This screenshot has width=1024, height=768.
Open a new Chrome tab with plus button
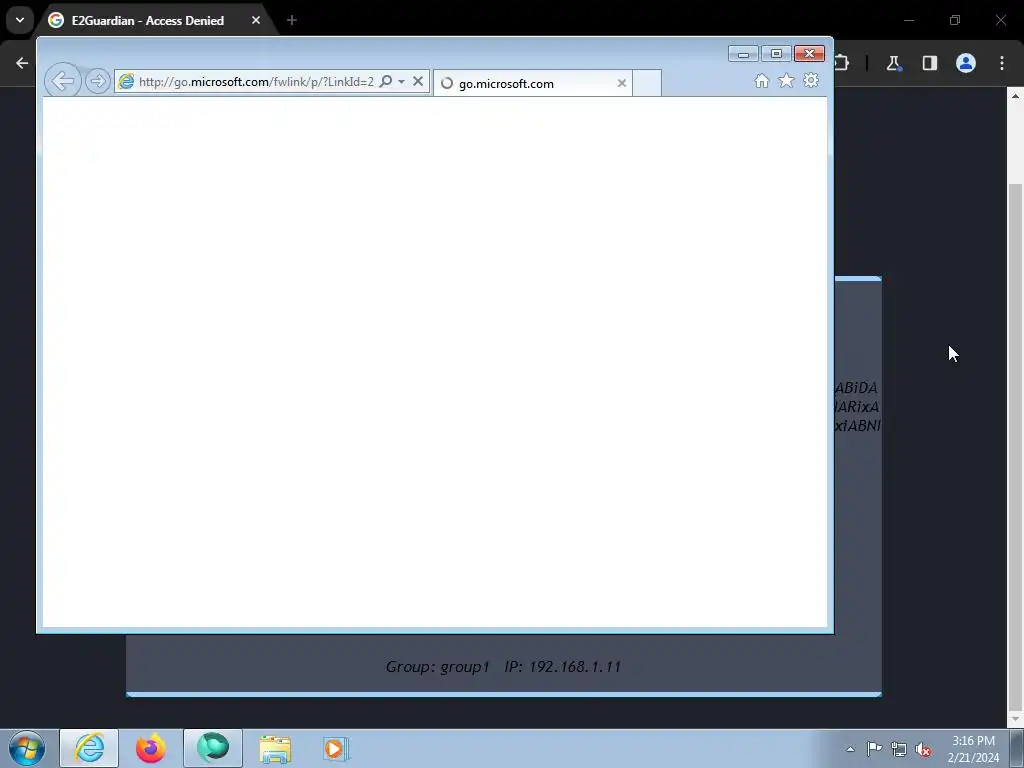pyautogui.click(x=292, y=20)
